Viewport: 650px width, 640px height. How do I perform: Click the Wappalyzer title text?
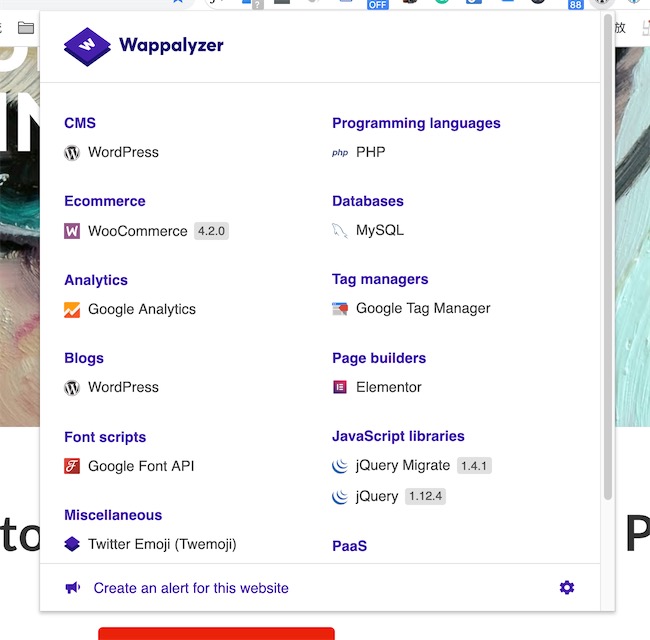[x=171, y=46]
